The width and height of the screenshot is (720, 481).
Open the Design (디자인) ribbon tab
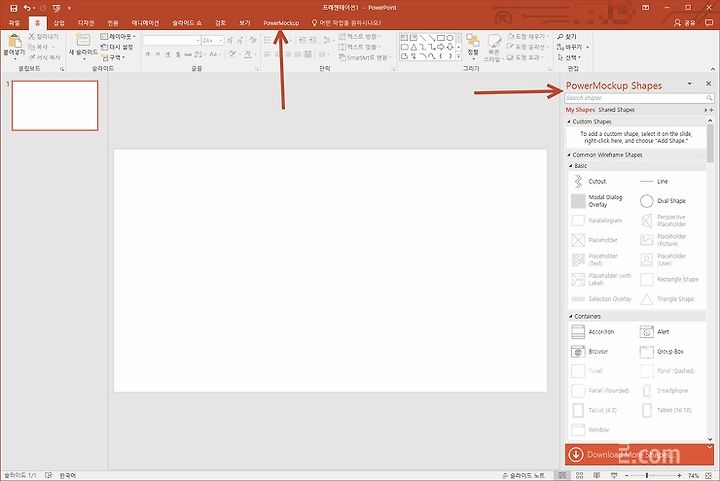(86, 22)
